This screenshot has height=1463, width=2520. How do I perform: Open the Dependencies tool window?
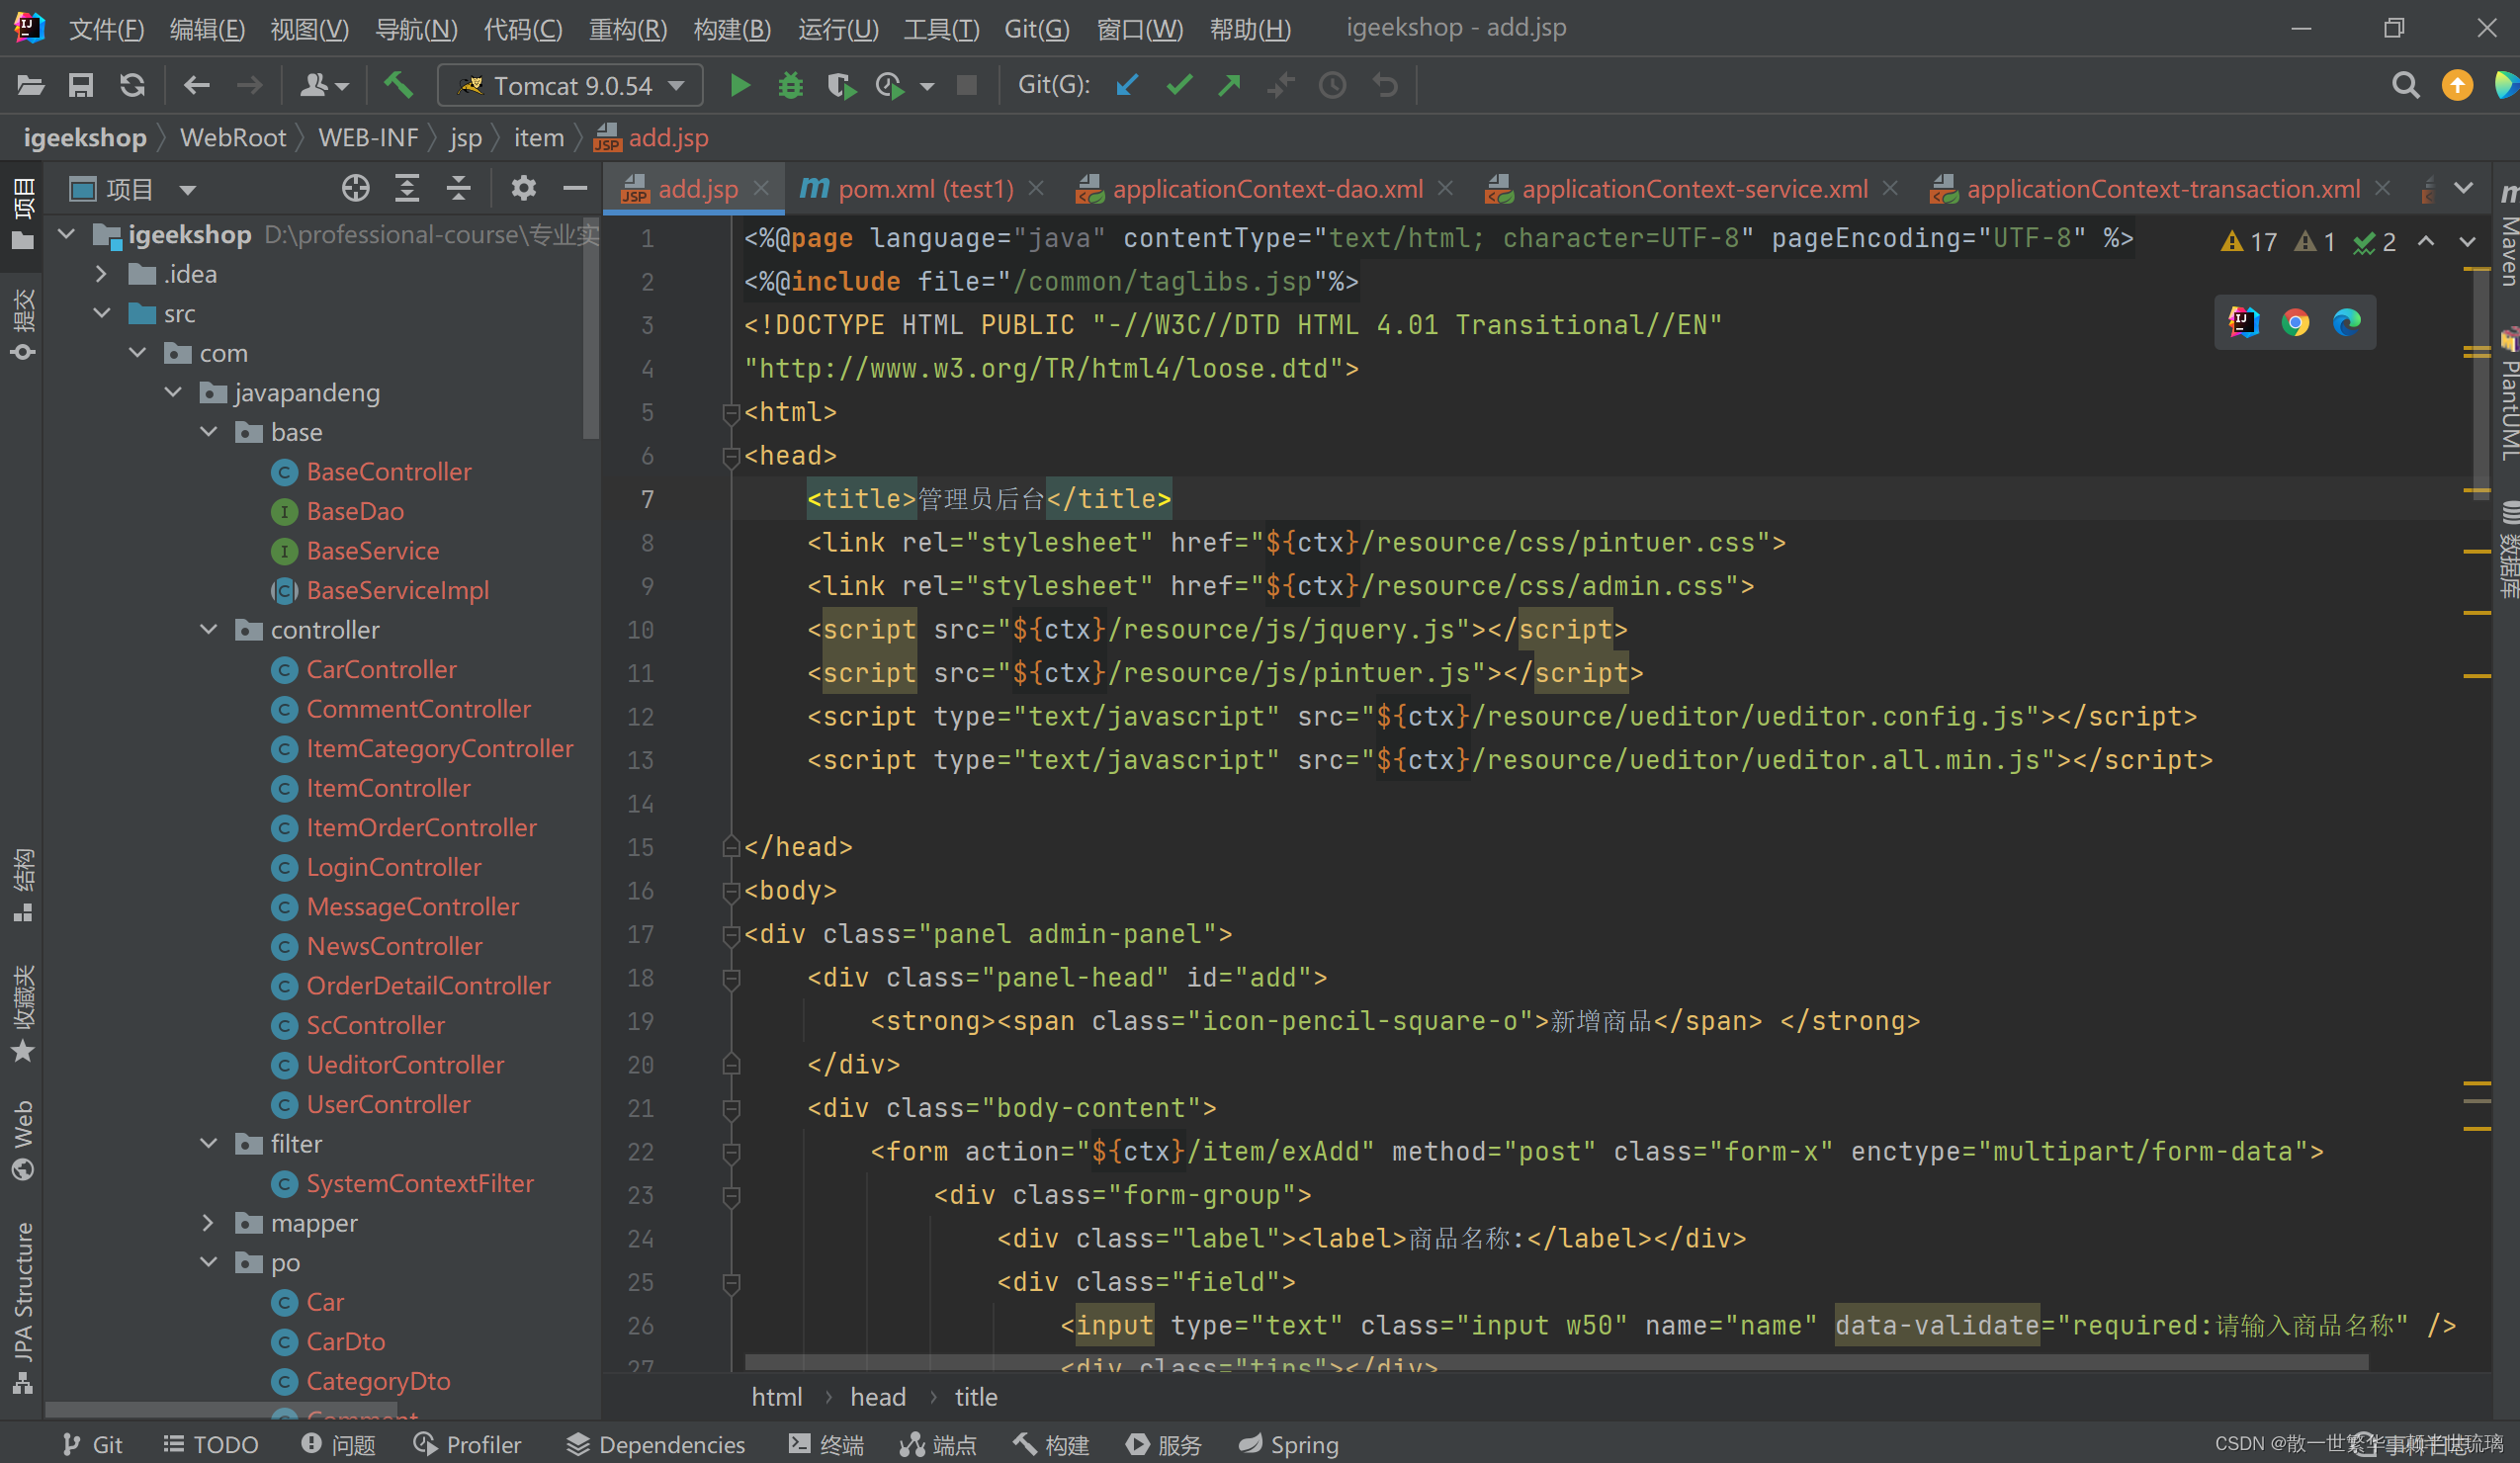click(x=656, y=1444)
